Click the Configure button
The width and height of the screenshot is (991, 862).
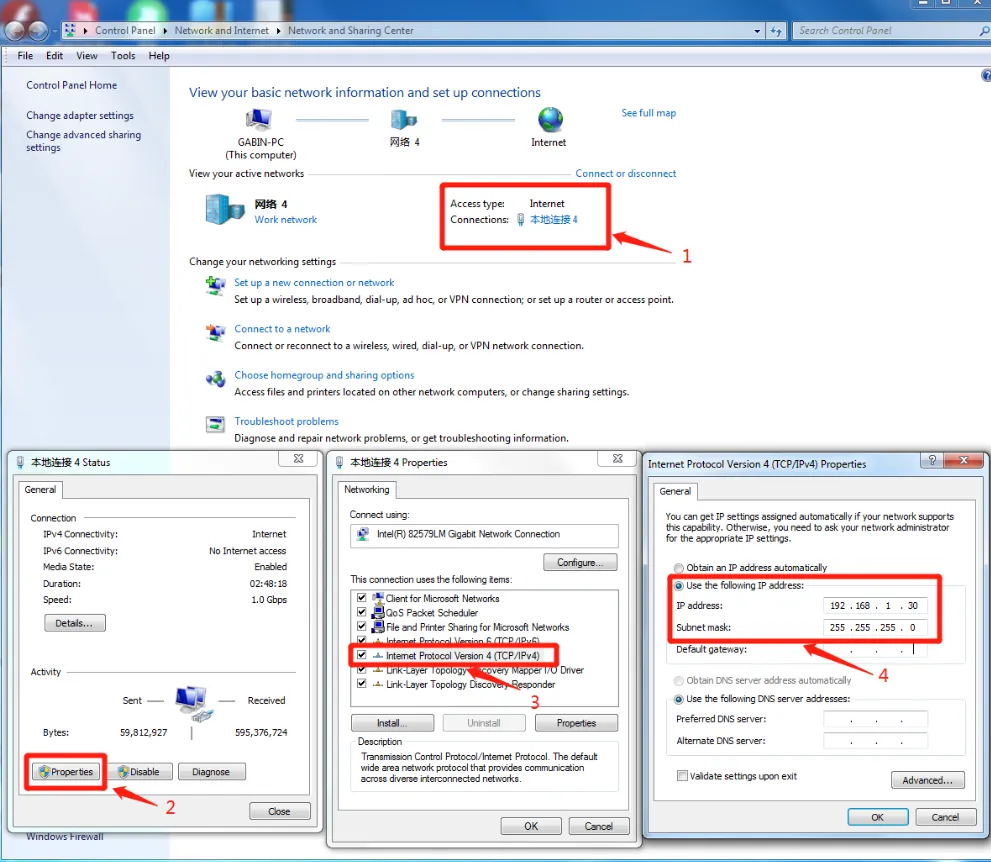click(x=580, y=562)
